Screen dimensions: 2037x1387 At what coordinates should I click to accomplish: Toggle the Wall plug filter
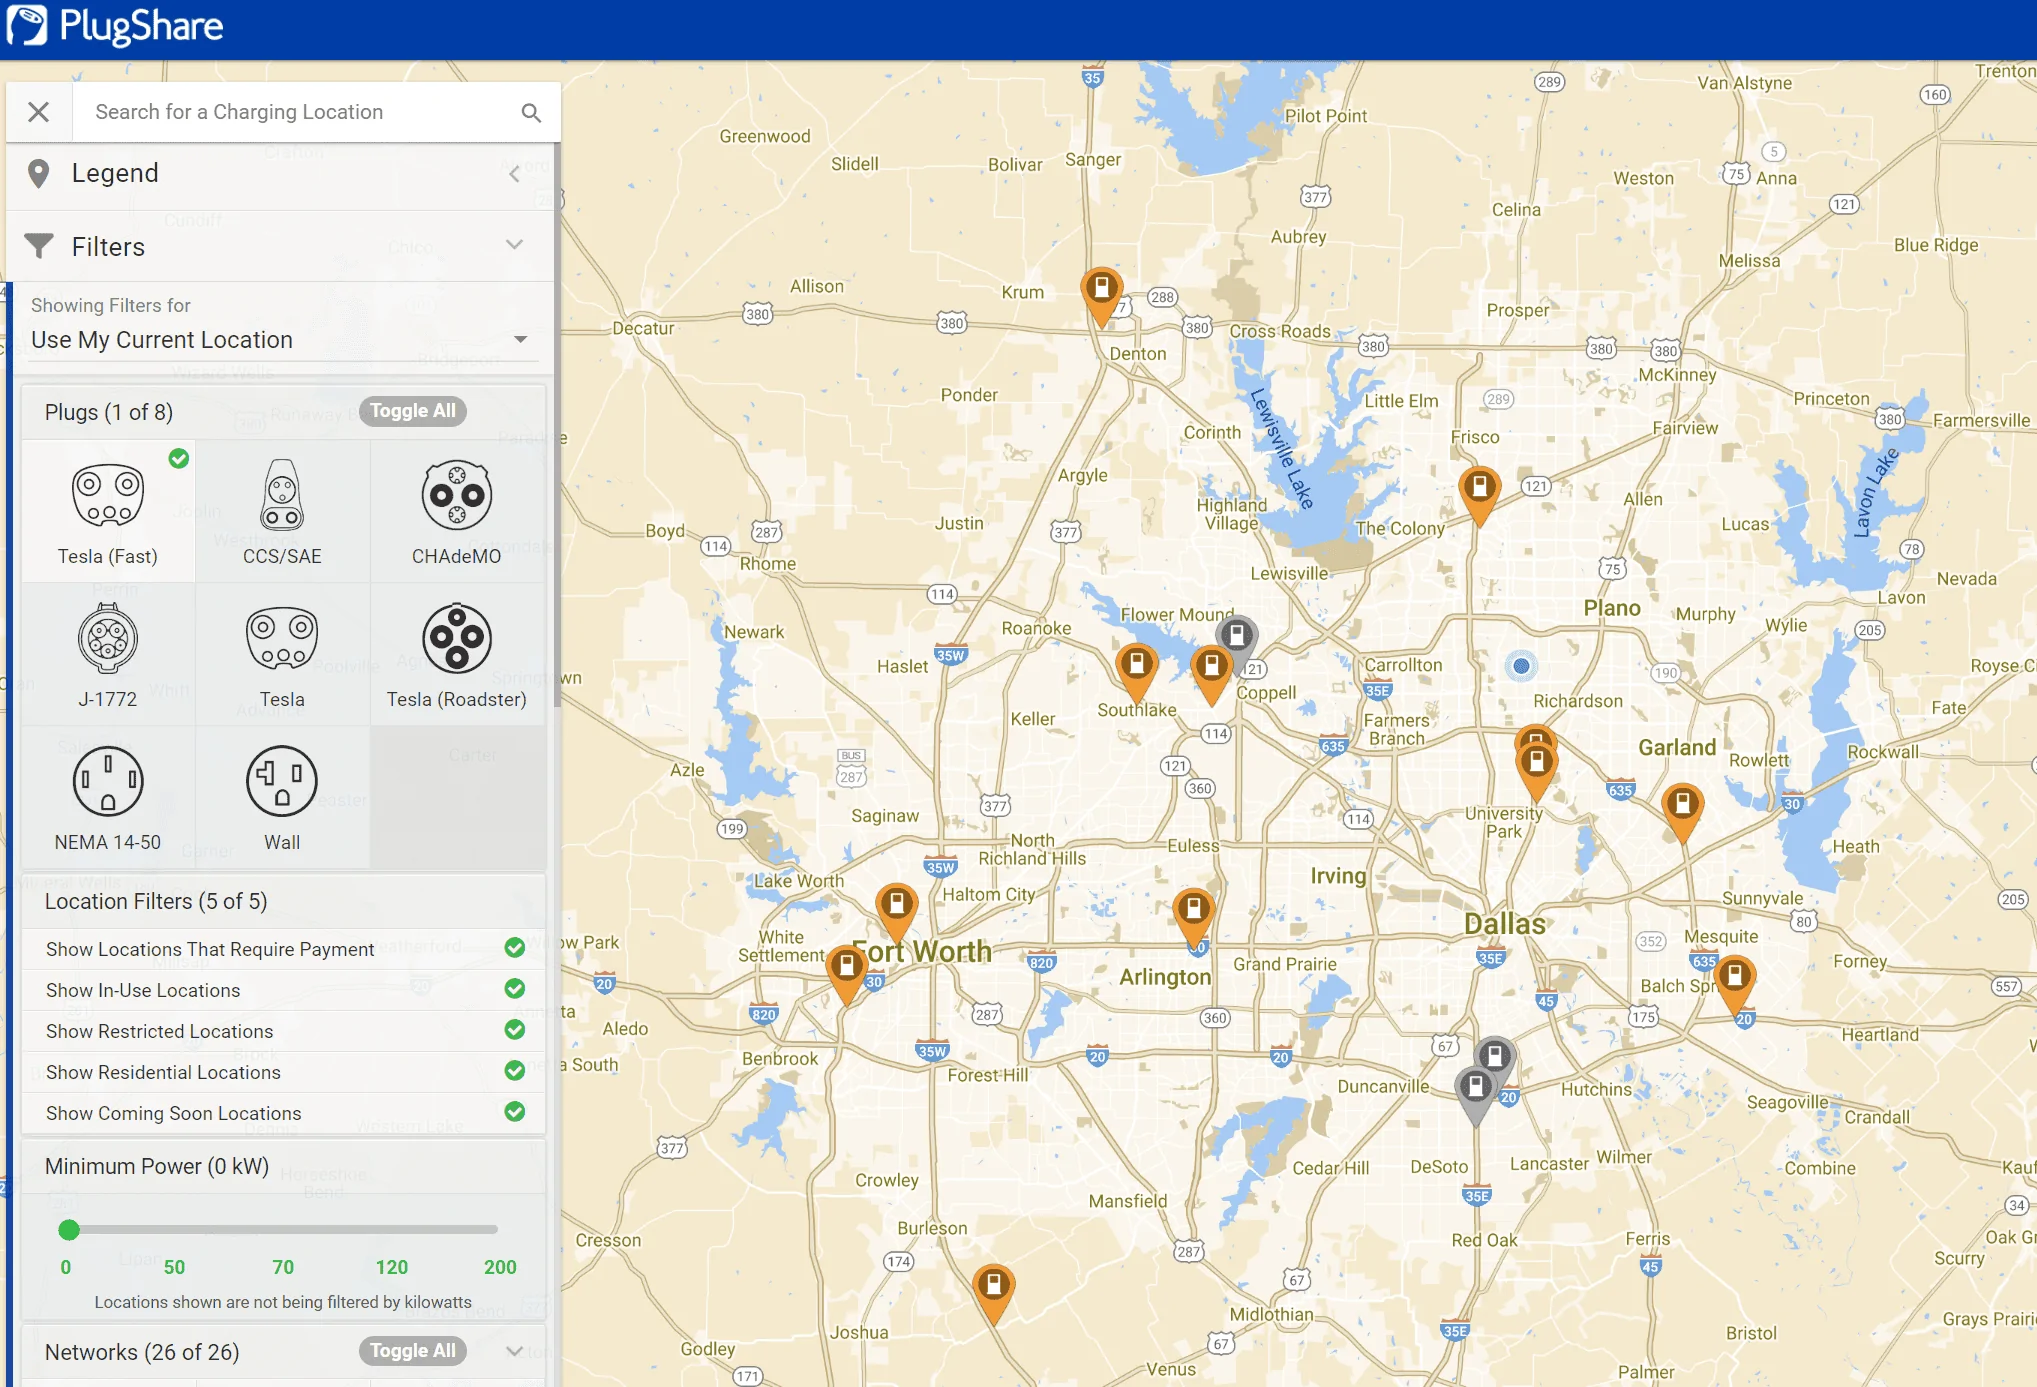coord(282,798)
